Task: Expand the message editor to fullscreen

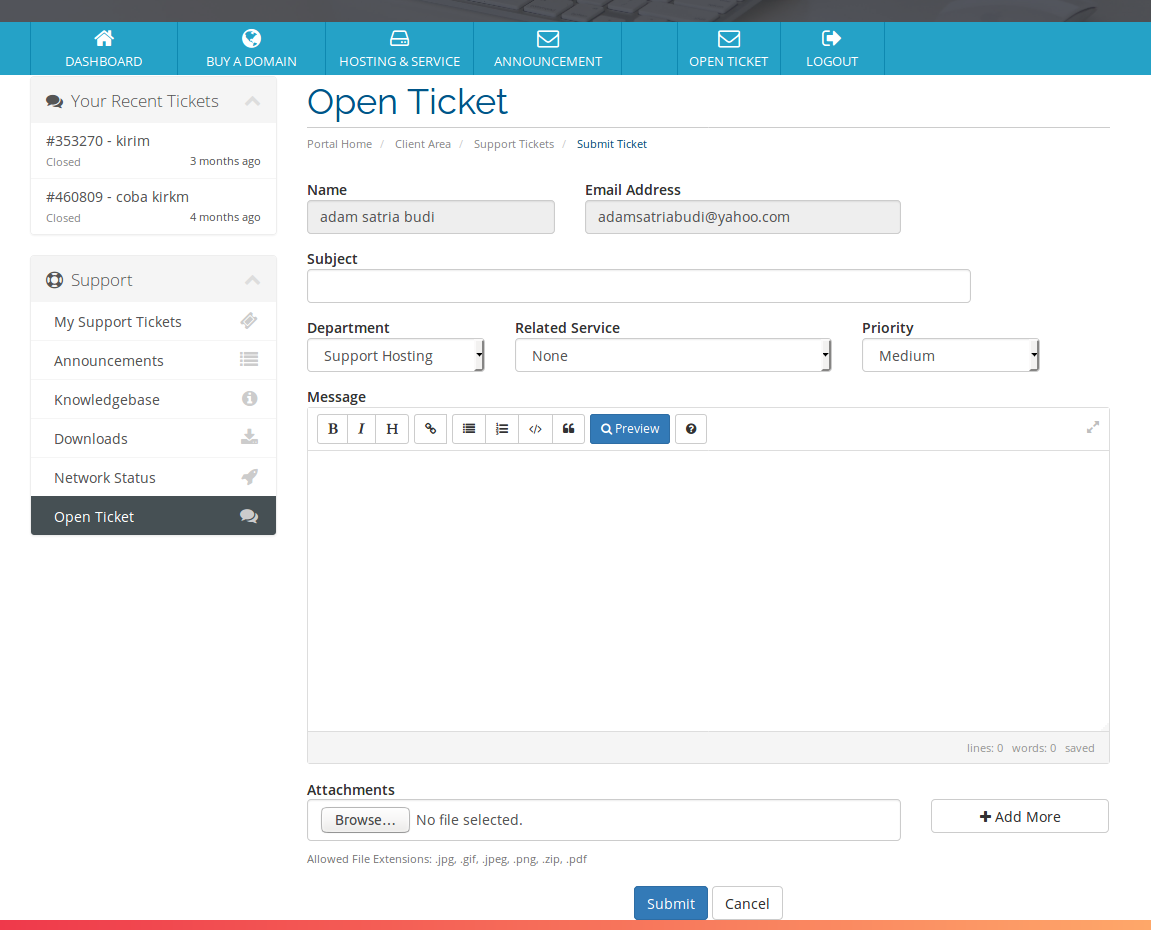Action: pos(1092,426)
